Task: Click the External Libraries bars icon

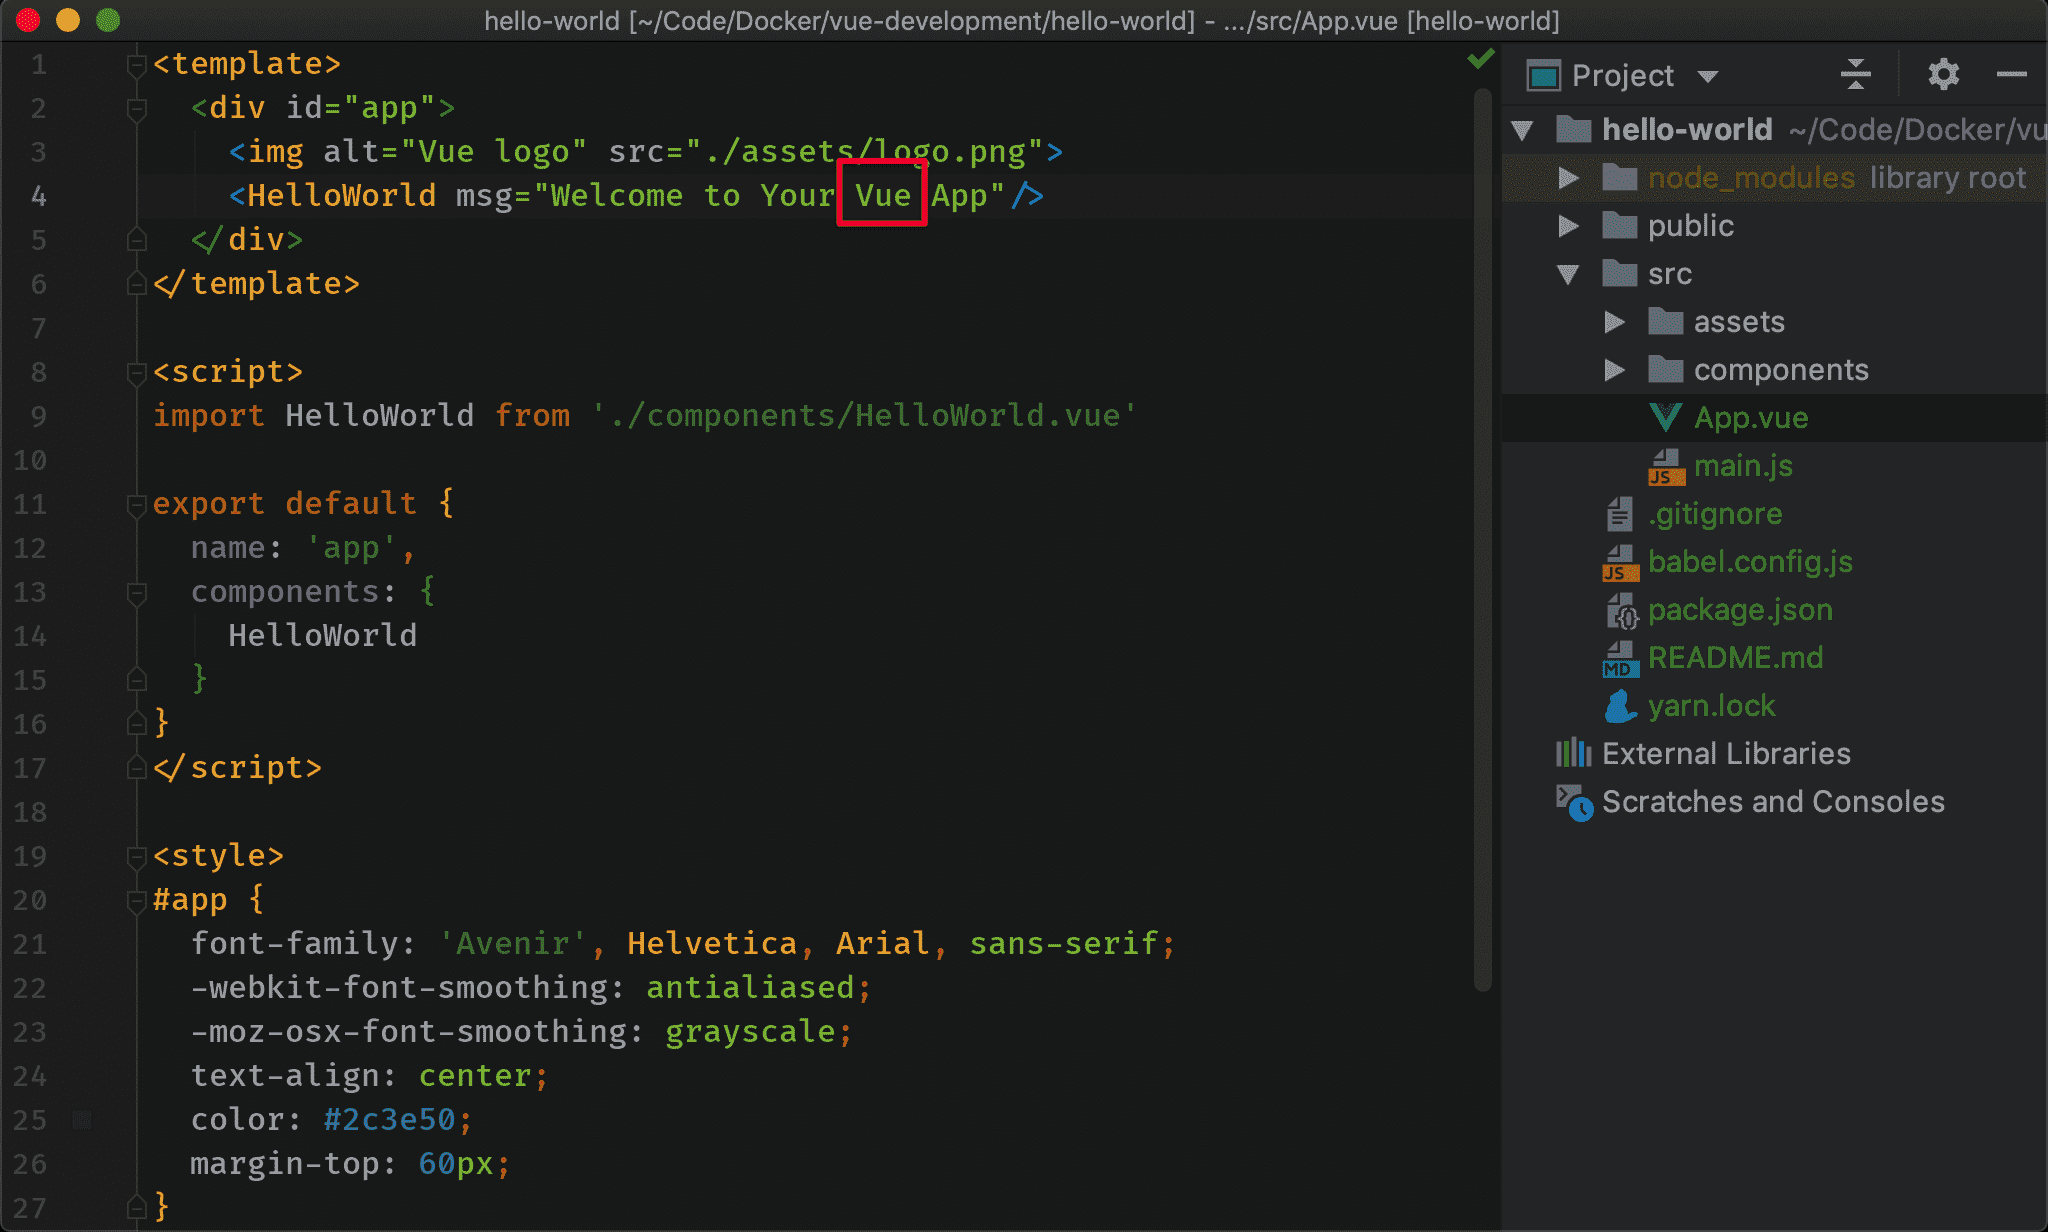Action: pos(1573,753)
